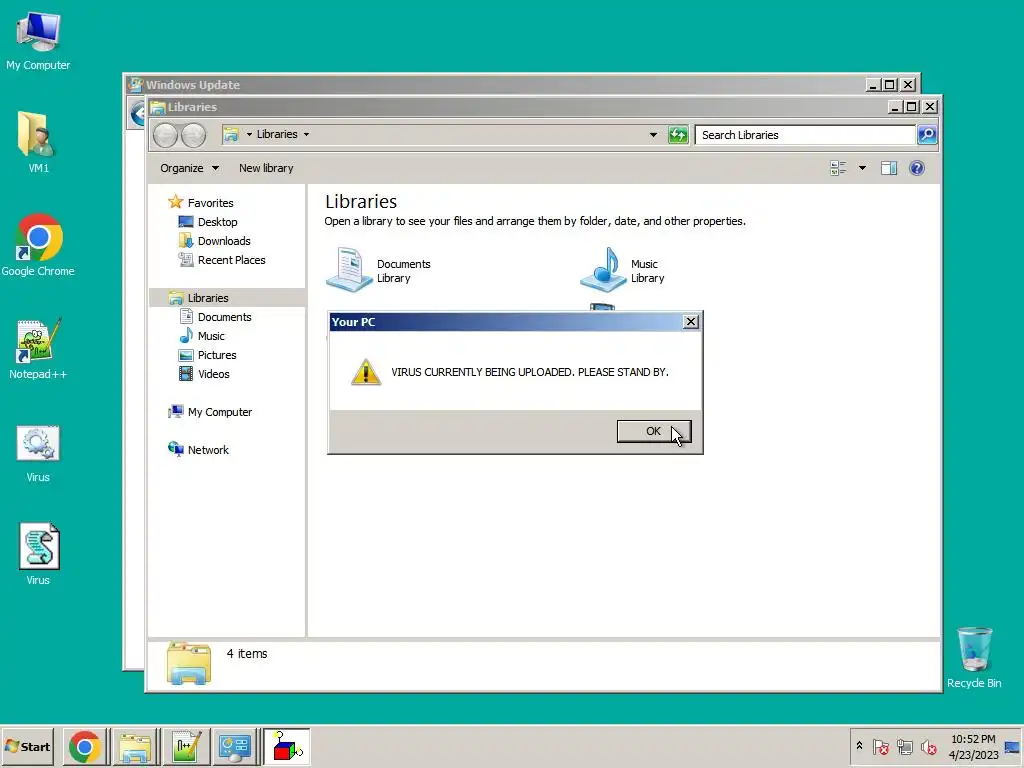
Task: Open the view options dropdown arrow
Action: point(862,168)
